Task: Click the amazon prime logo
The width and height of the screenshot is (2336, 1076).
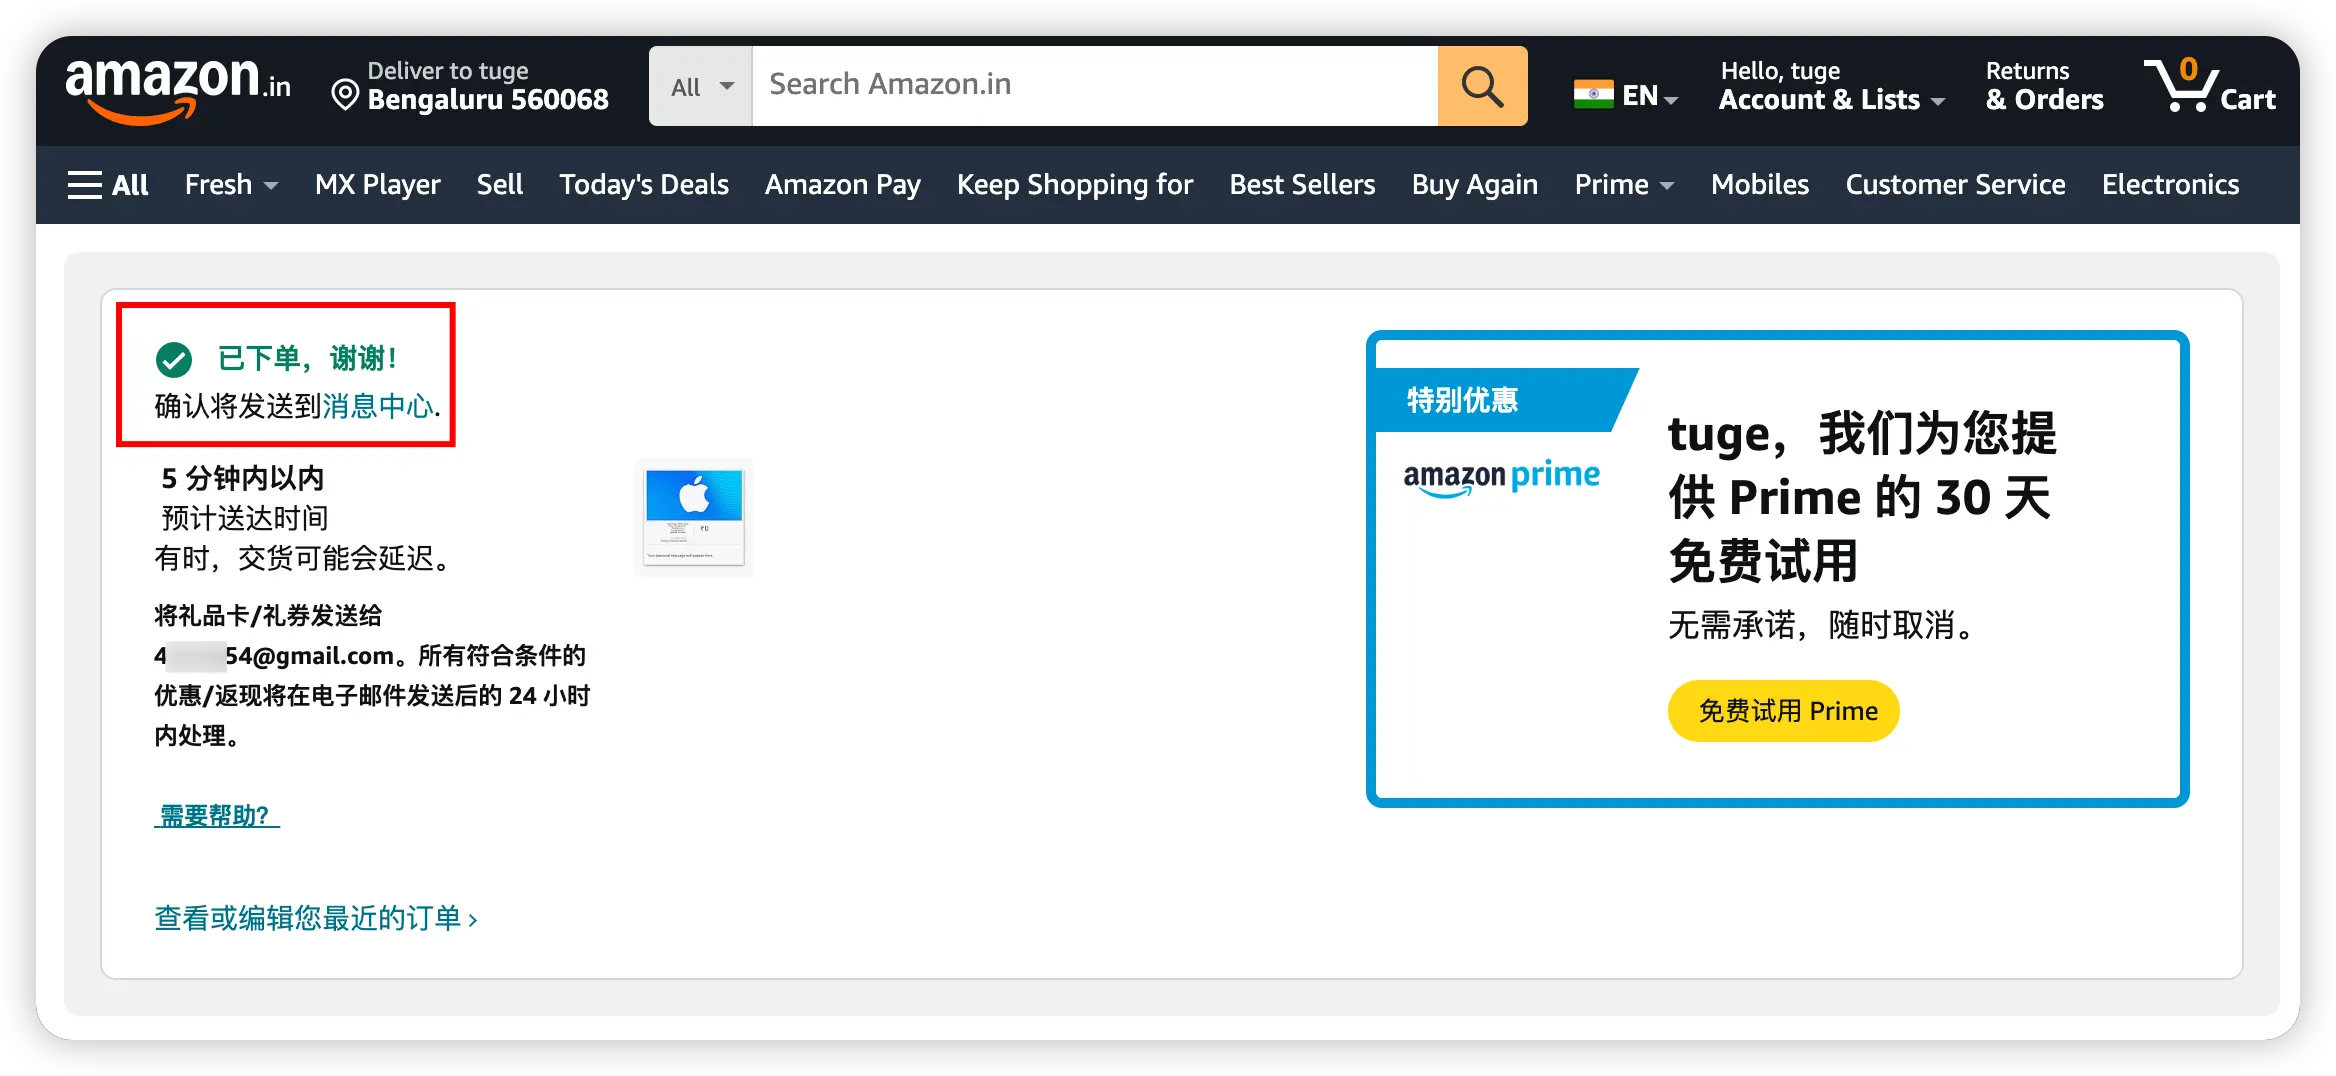Action: 1501,478
